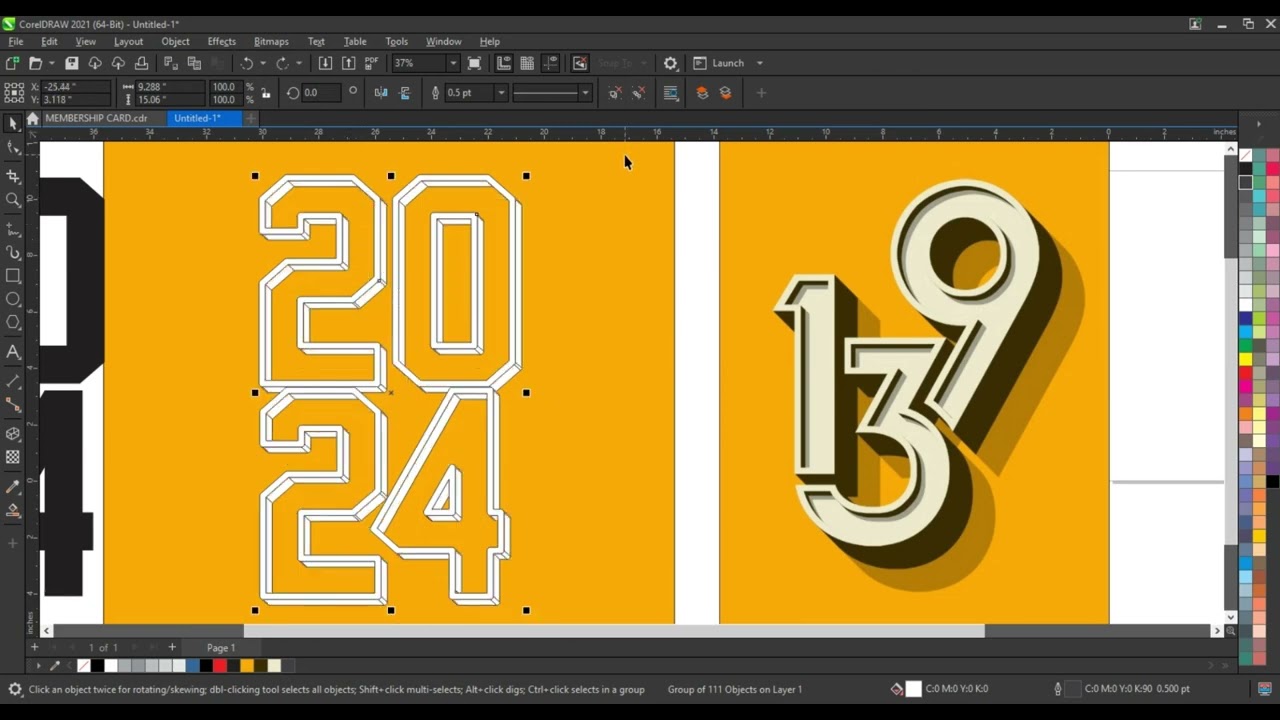Select the Polygon tool
This screenshot has width=1280, height=720.
point(13,322)
